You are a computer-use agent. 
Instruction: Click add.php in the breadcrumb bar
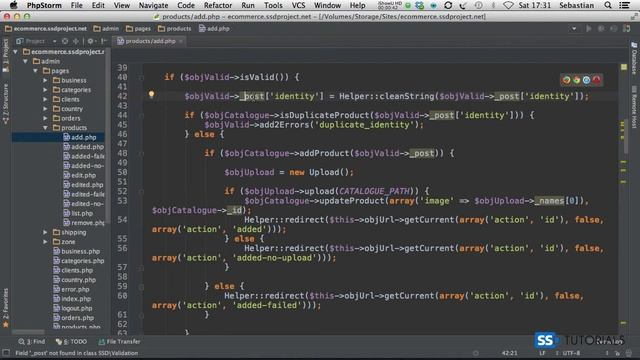click(x=214, y=29)
